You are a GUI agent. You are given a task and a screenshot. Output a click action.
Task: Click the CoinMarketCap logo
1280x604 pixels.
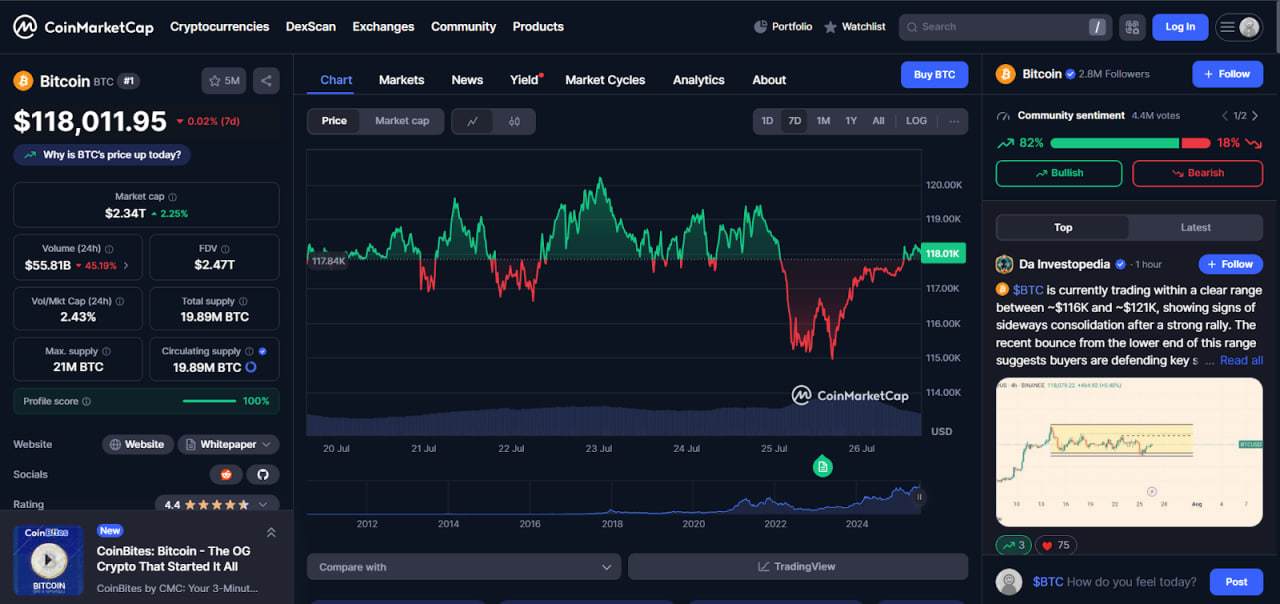click(83, 27)
